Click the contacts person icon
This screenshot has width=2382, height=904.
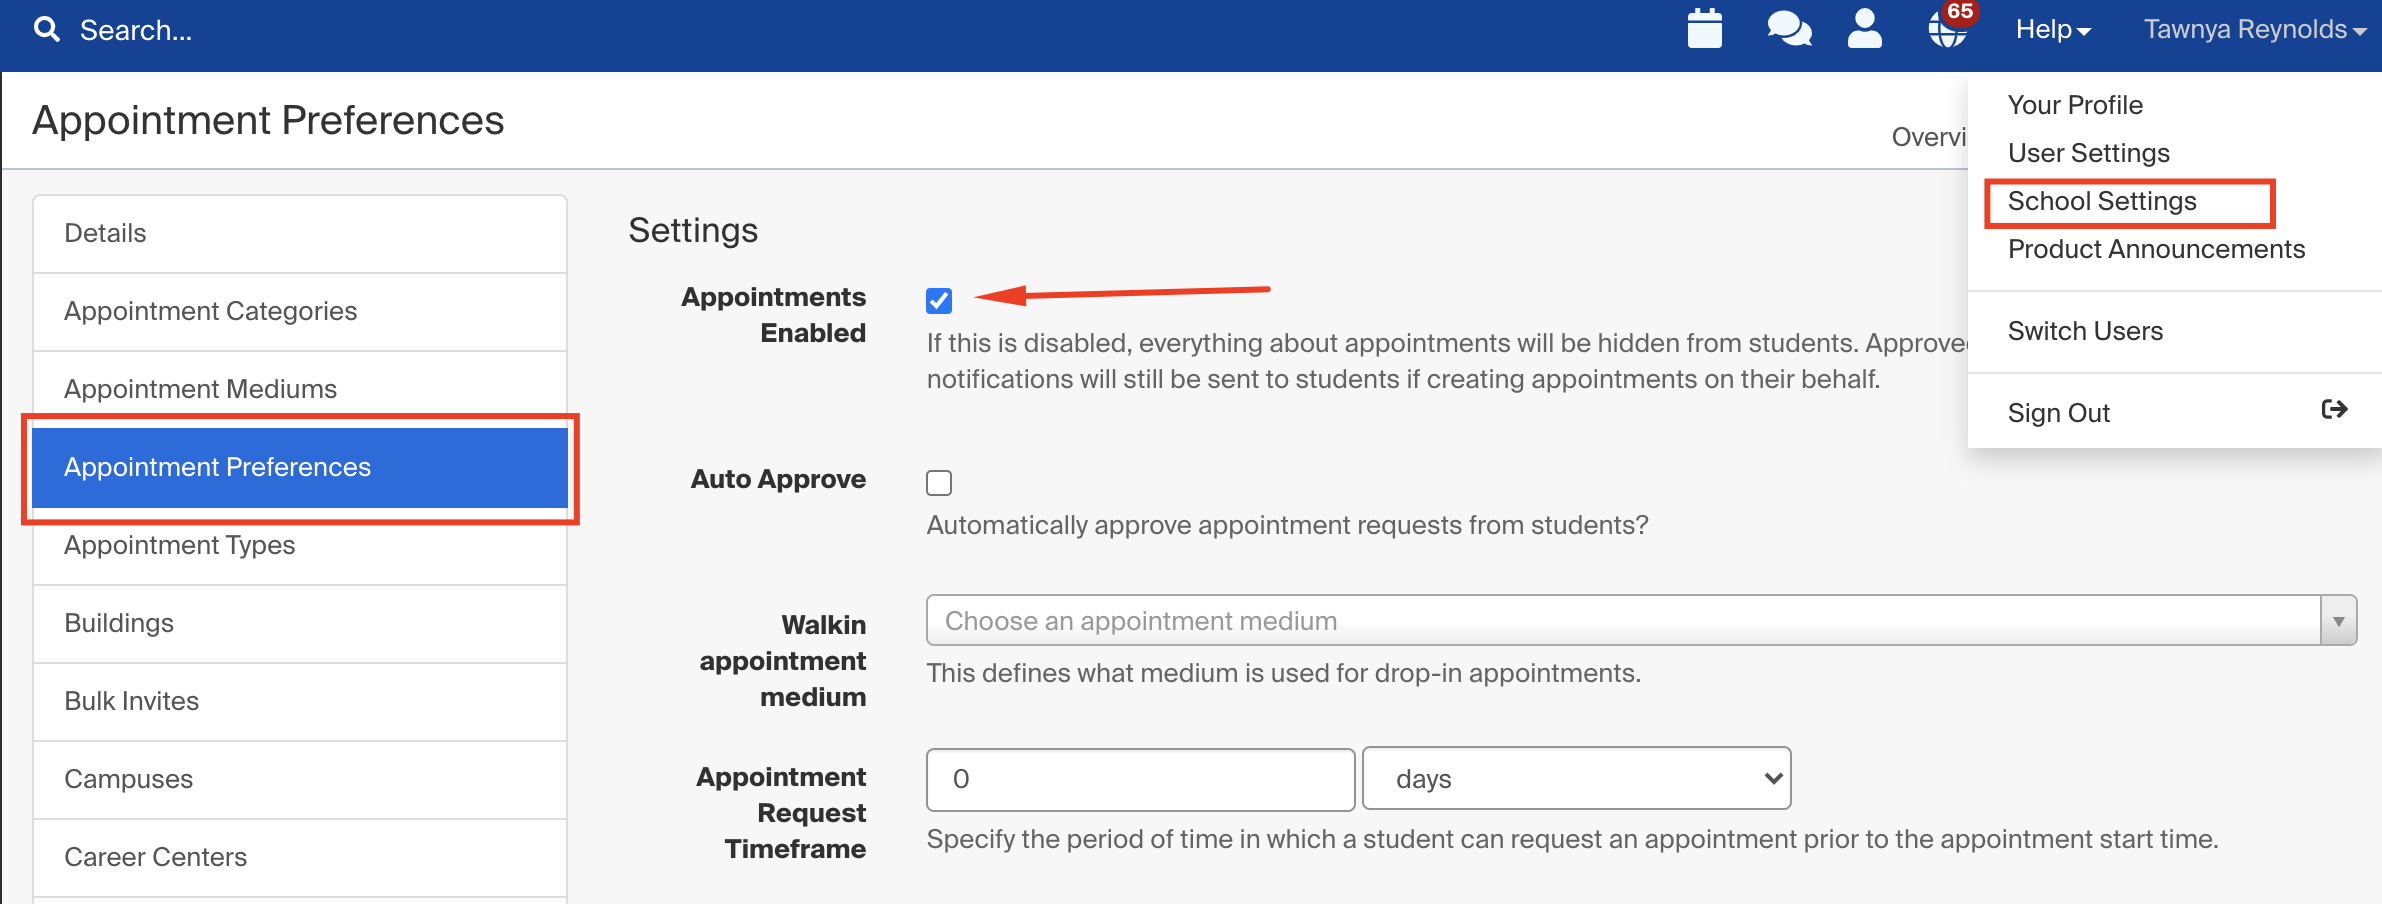coord(1864,29)
